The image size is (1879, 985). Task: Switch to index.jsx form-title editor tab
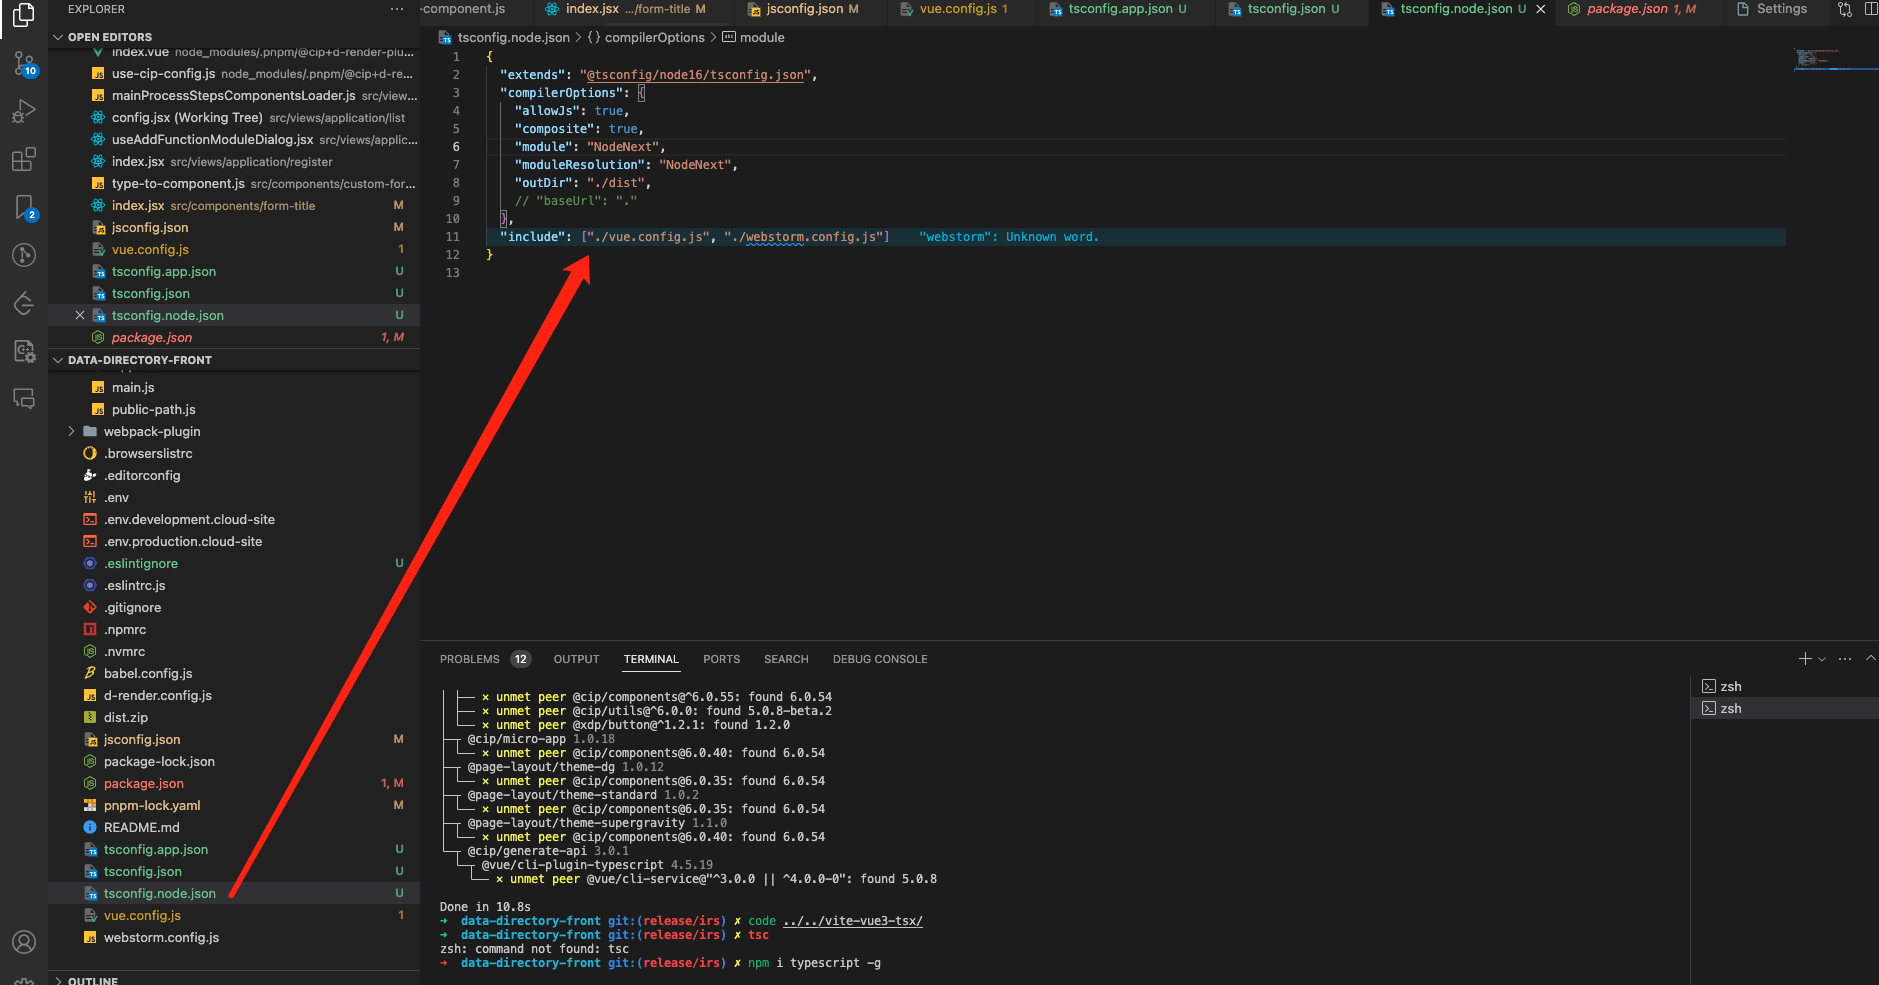(632, 9)
